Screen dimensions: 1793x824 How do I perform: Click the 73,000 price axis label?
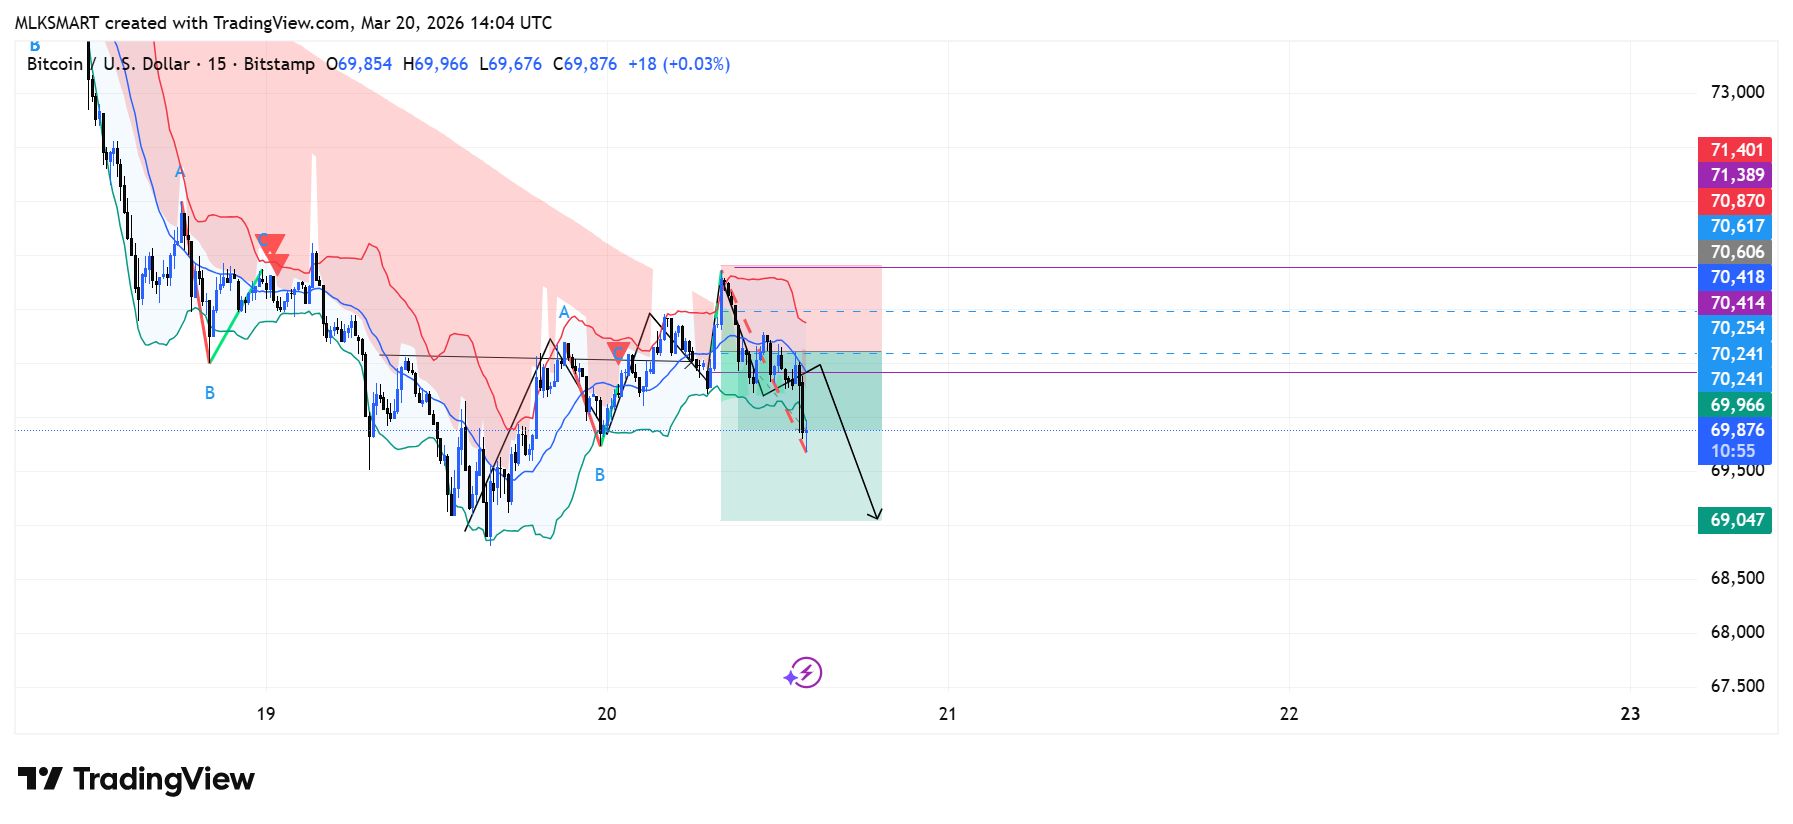tap(1737, 92)
